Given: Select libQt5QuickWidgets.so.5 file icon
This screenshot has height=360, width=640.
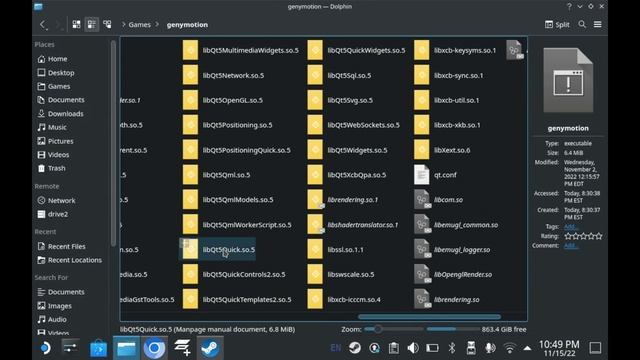Looking at the screenshot, I should click(315, 50).
